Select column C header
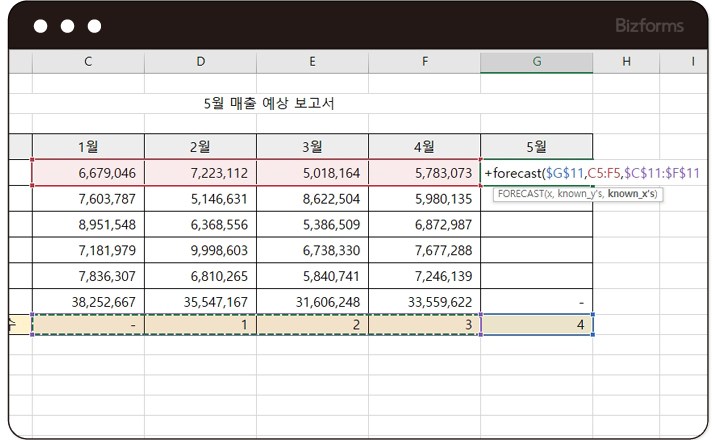 [88, 62]
